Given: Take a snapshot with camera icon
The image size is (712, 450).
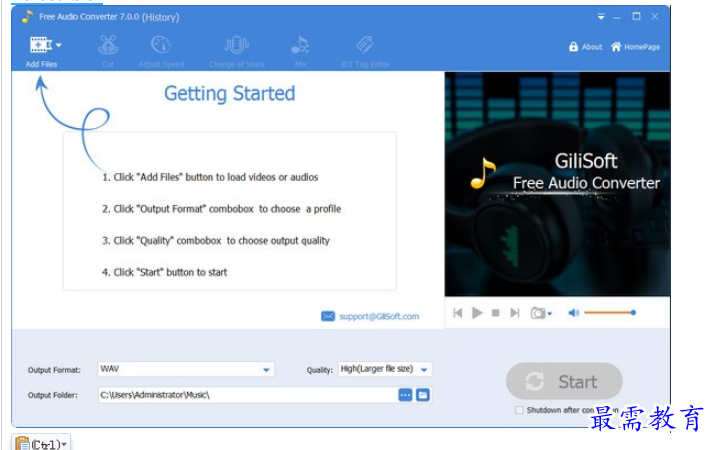Looking at the screenshot, I should tap(538, 313).
